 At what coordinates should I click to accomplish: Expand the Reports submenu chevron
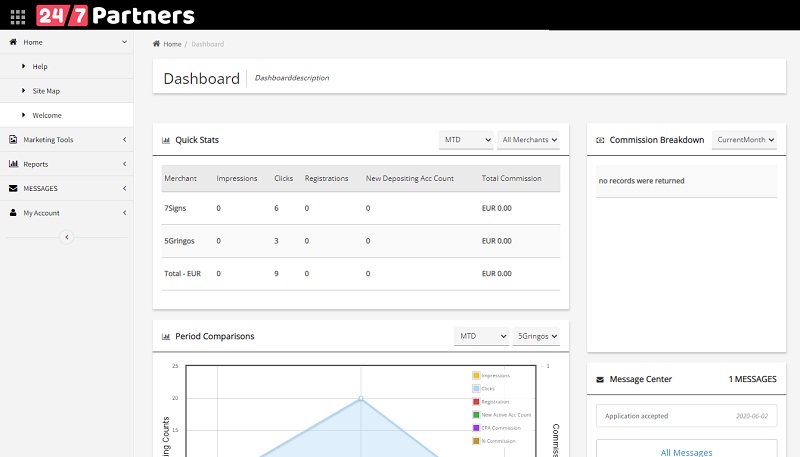tap(124, 164)
